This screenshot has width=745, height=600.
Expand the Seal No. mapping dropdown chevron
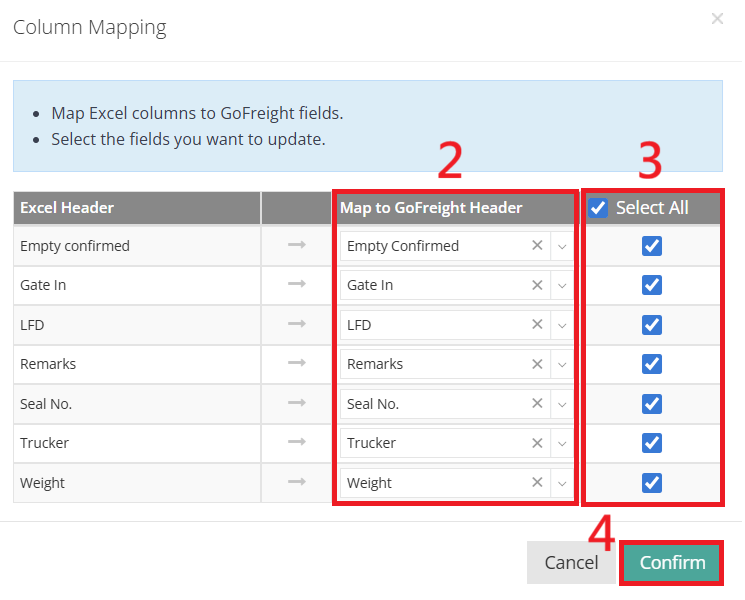point(562,404)
